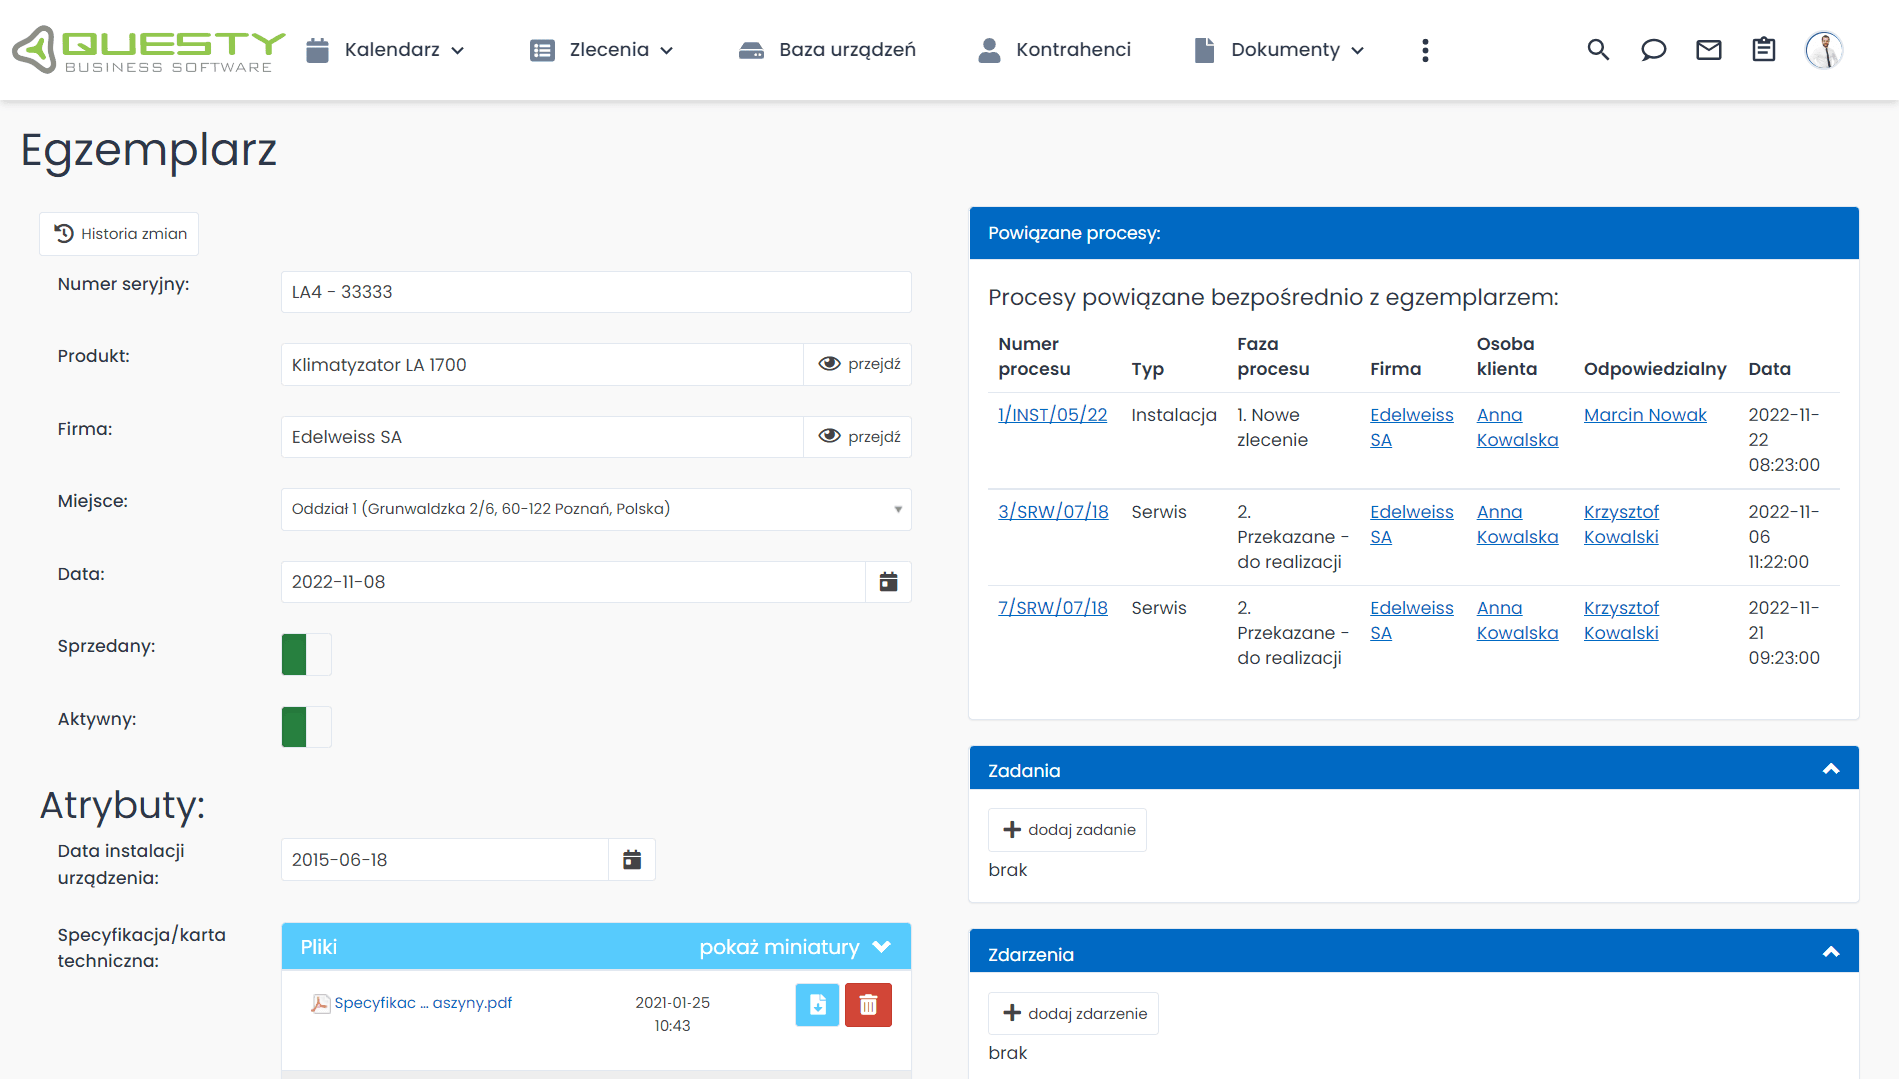Open the user avatar profile
1899x1079 pixels.
coord(1824,50)
